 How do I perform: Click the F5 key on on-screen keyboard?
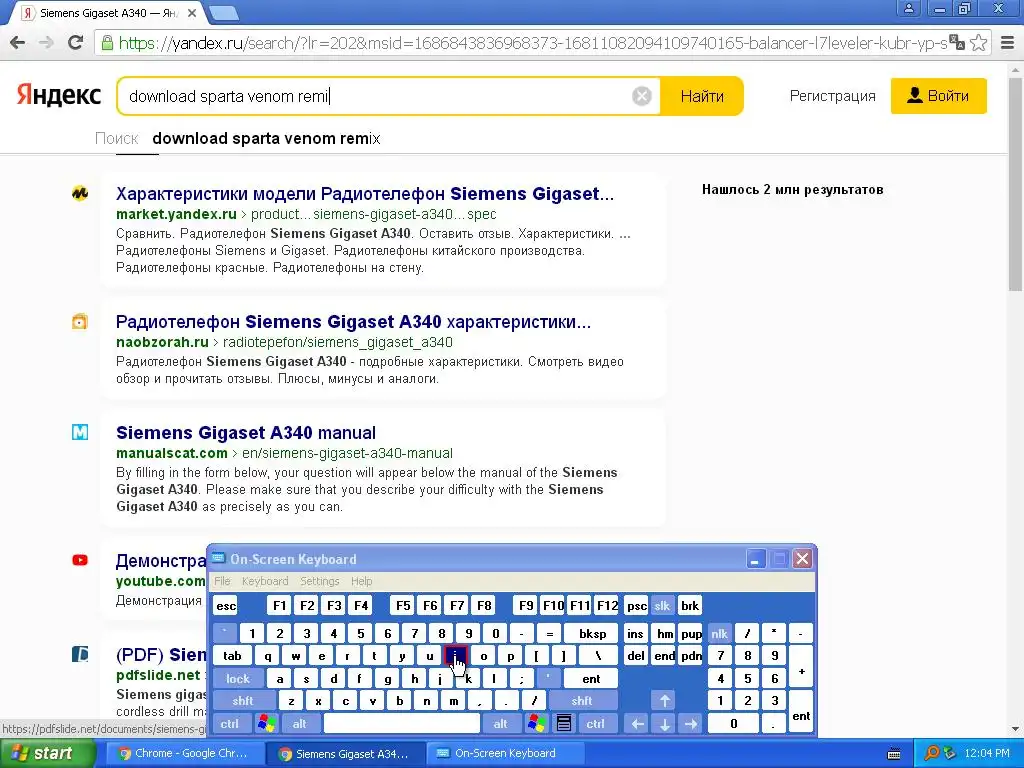click(x=403, y=606)
